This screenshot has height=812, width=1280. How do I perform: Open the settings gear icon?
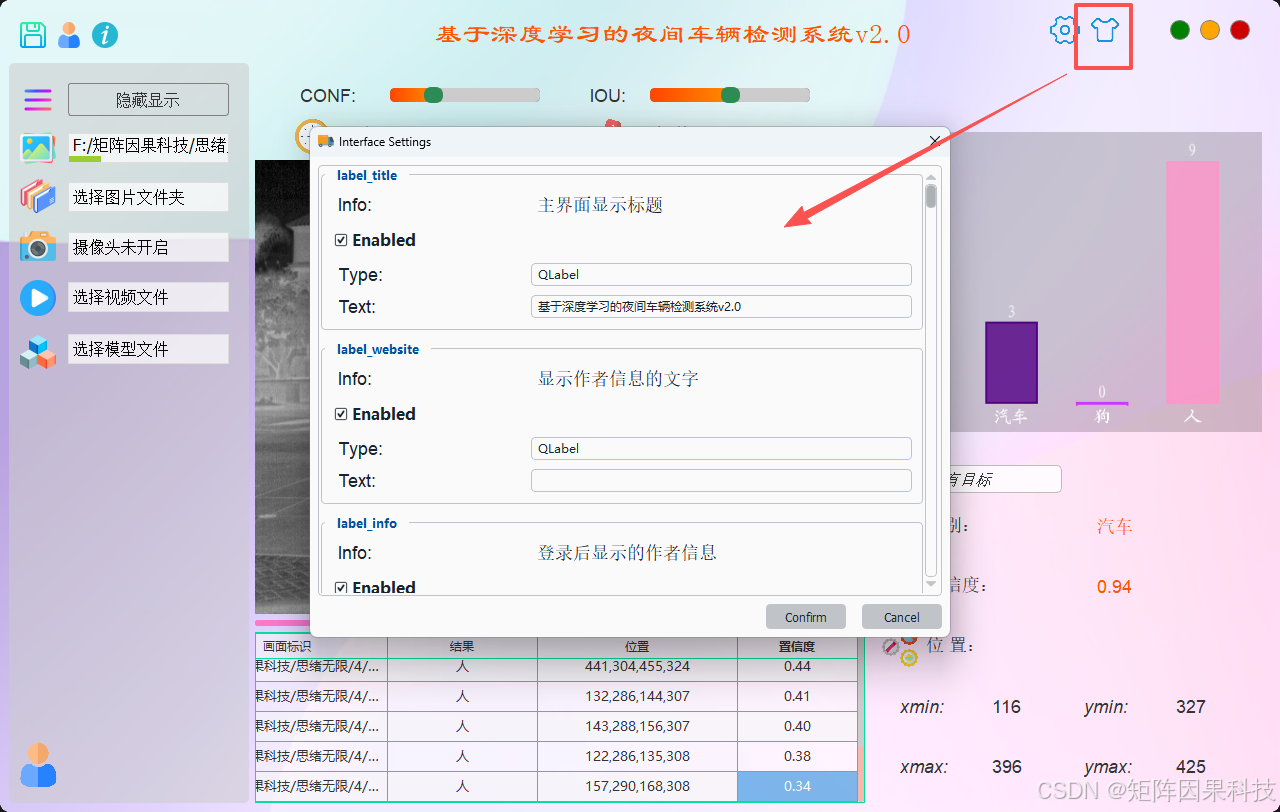(1063, 30)
